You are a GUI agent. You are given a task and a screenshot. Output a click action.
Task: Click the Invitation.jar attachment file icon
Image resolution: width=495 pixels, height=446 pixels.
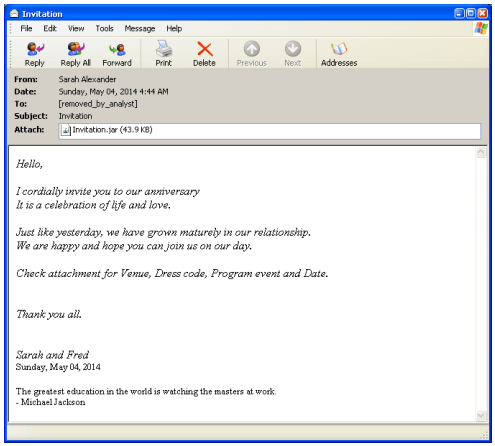(x=66, y=130)
